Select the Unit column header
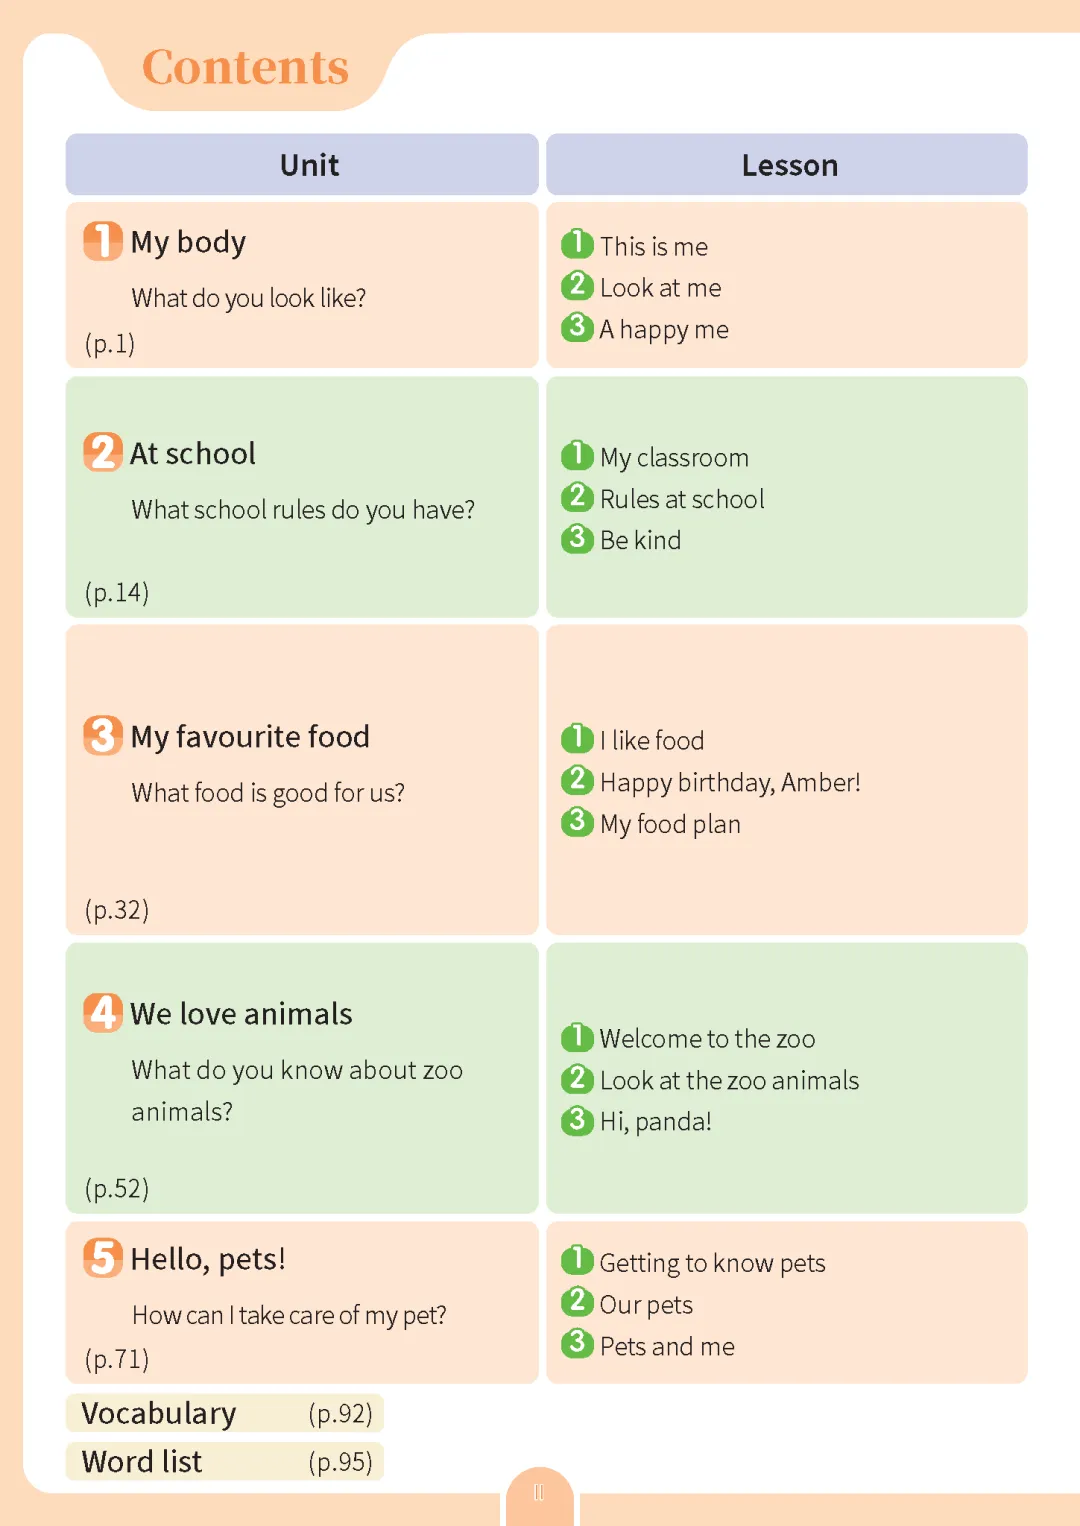1080x1526 pixels. pyautogui.click(x=302, y=164)
